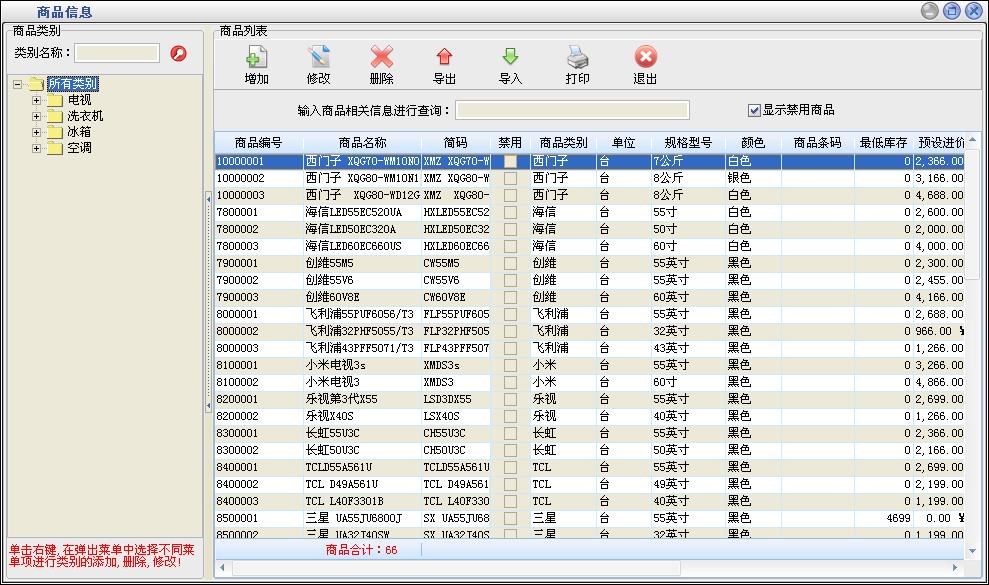
Task: Click the vertical scrollbar down arrow
Action: (x=973, y=551)
